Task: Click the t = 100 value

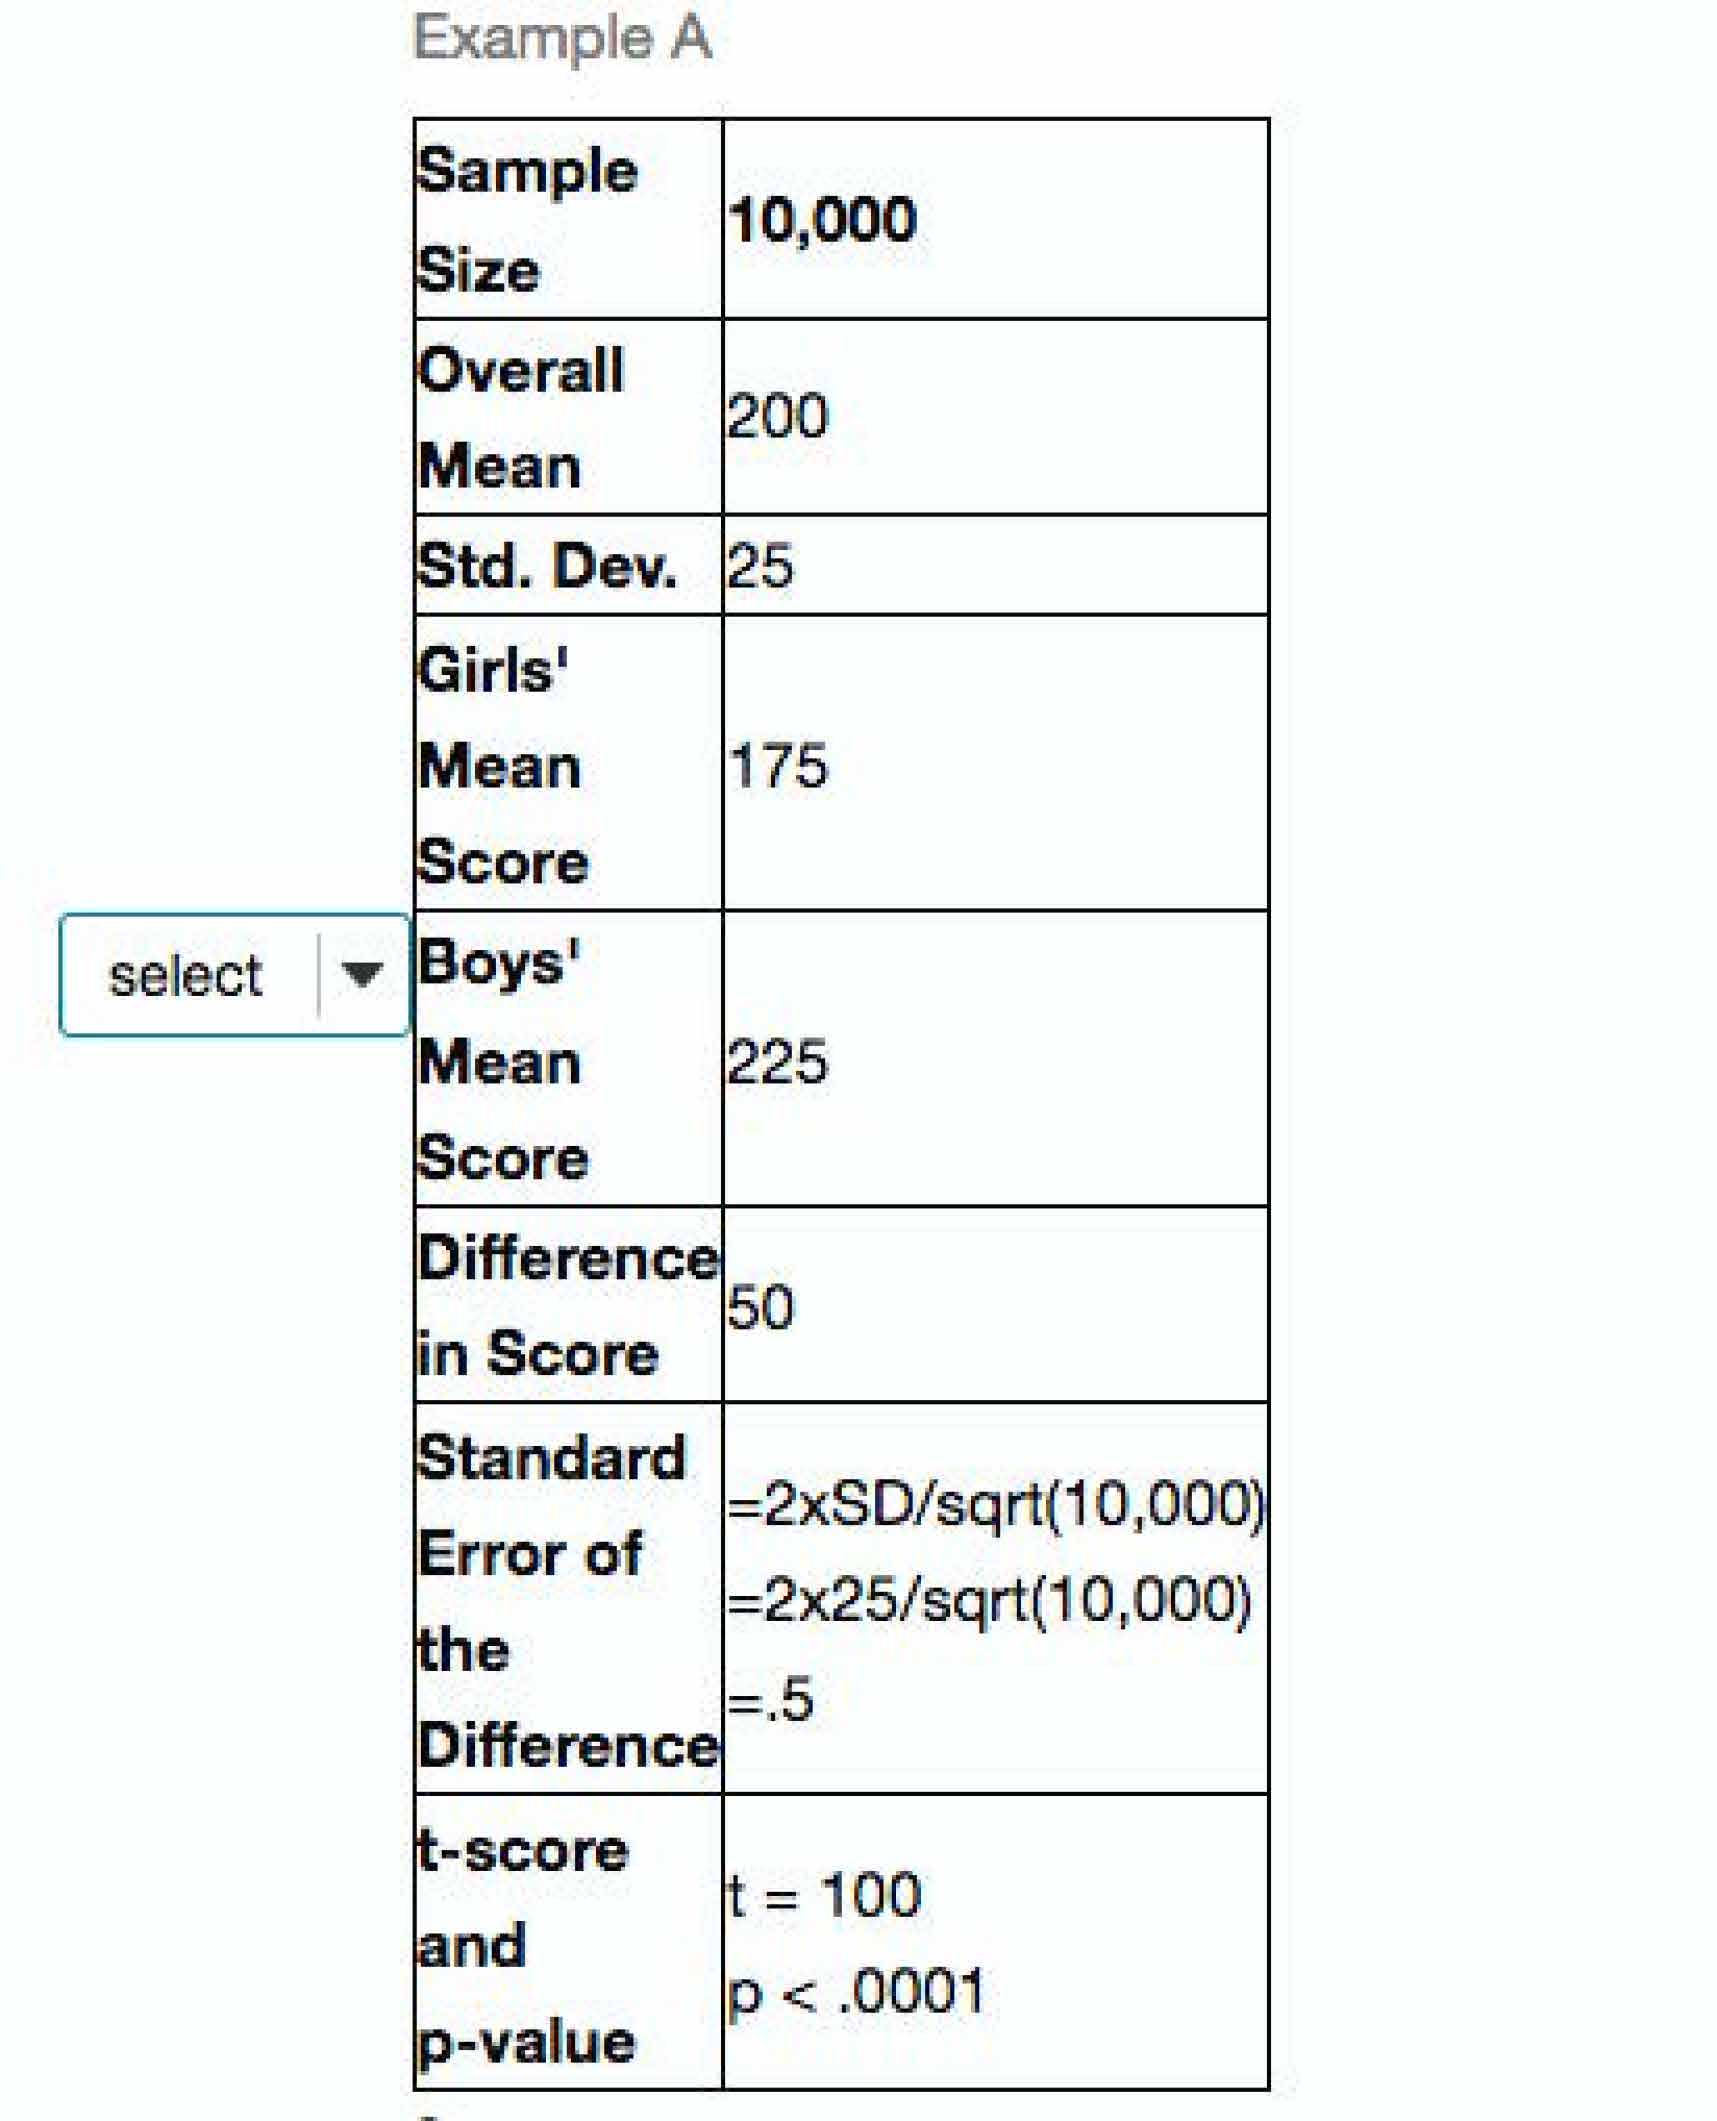Action: [x=823, y=1895]
